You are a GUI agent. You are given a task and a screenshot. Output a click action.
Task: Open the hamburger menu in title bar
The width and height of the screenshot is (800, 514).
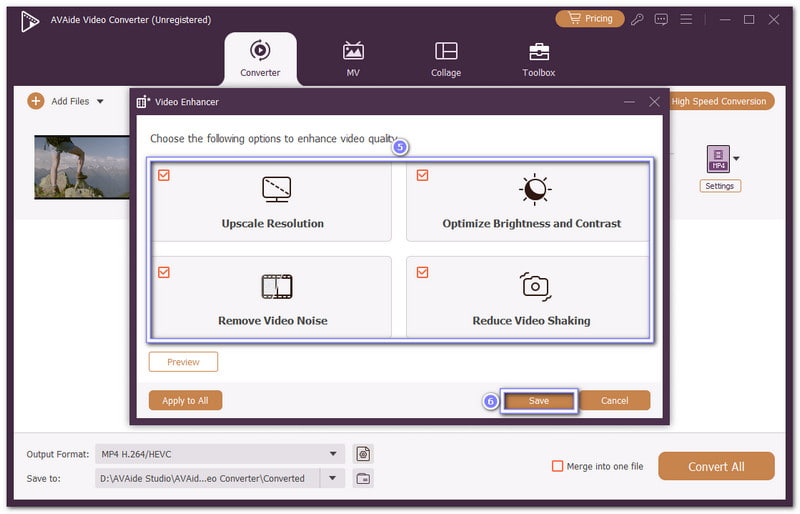[684, 19]
